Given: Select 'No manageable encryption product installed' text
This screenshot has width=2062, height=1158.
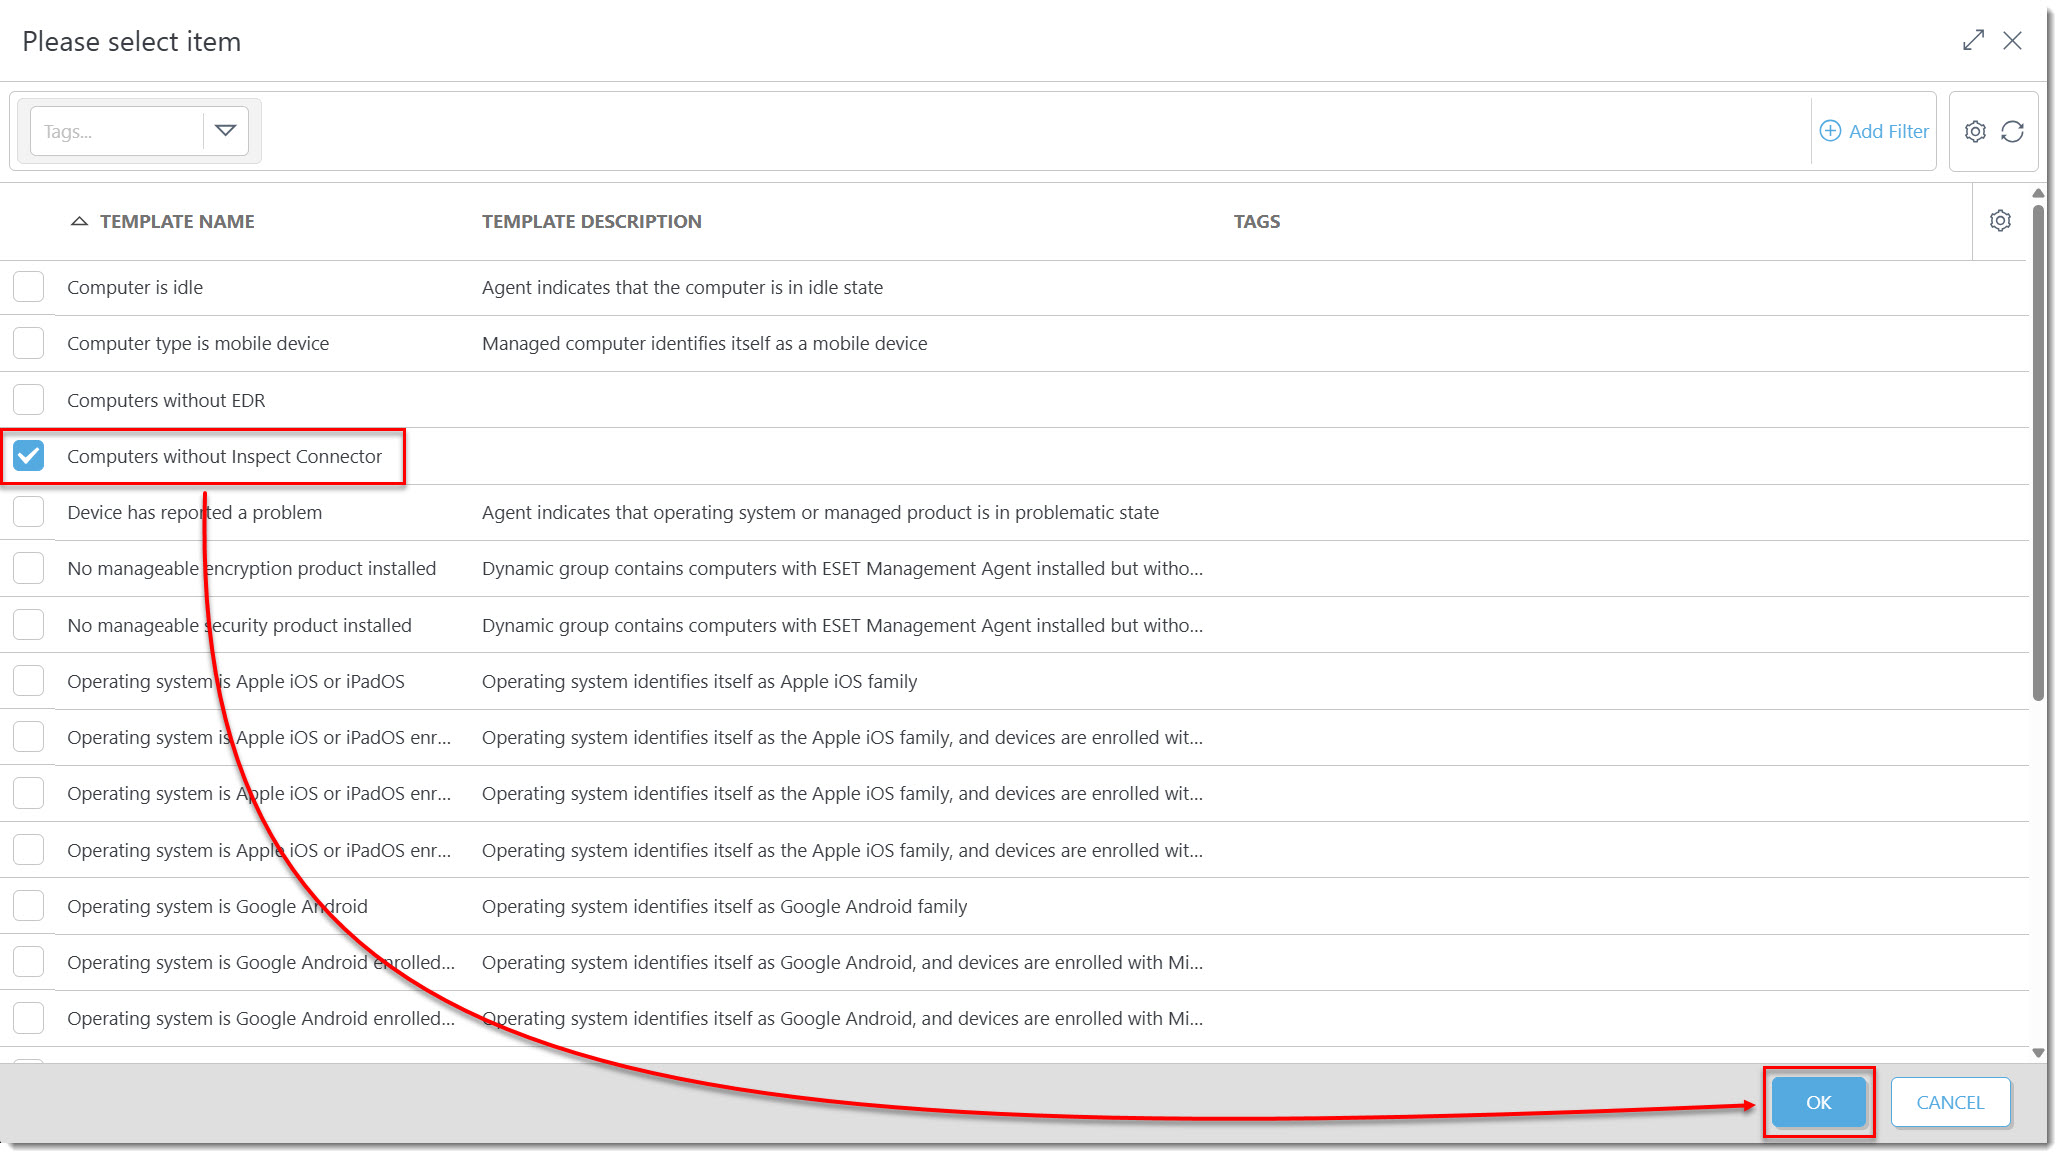Looking at the screenshot, I should click(x=252, y=568).
